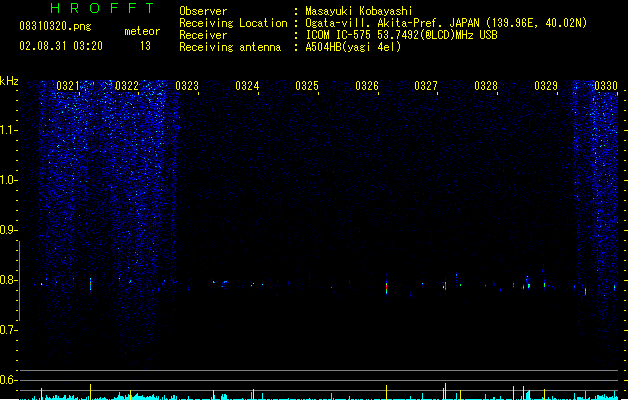This screenshot has width=629, height=400.
Task: Click the 0.8 kHz axis label
Action: [x=8, y=280]
